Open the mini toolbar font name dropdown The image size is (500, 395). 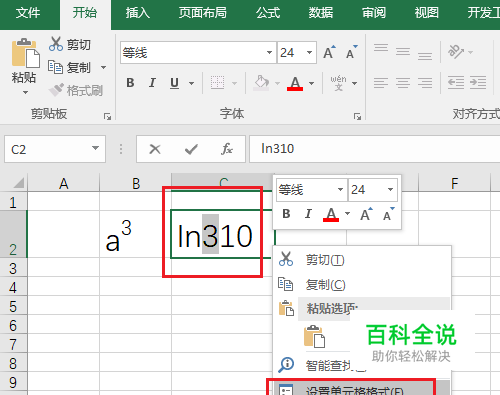pyautogui.click(x=340, y=190)
